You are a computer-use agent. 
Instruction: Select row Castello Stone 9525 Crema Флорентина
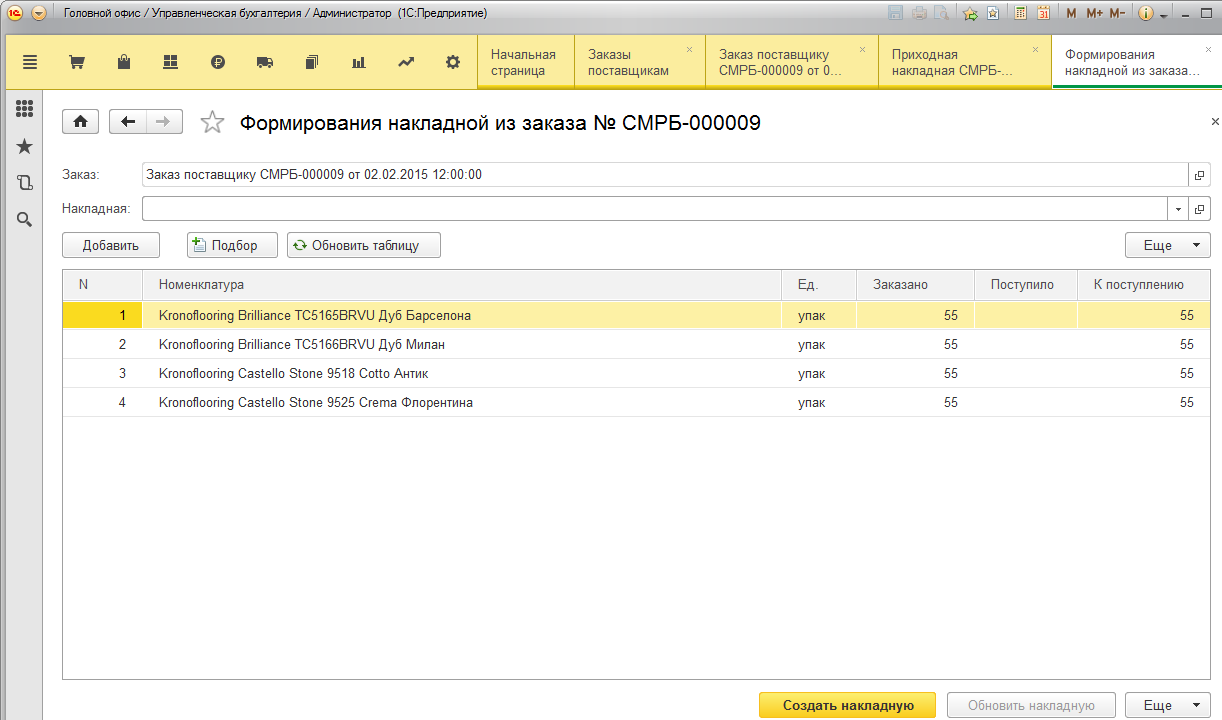tap(636, 402)
